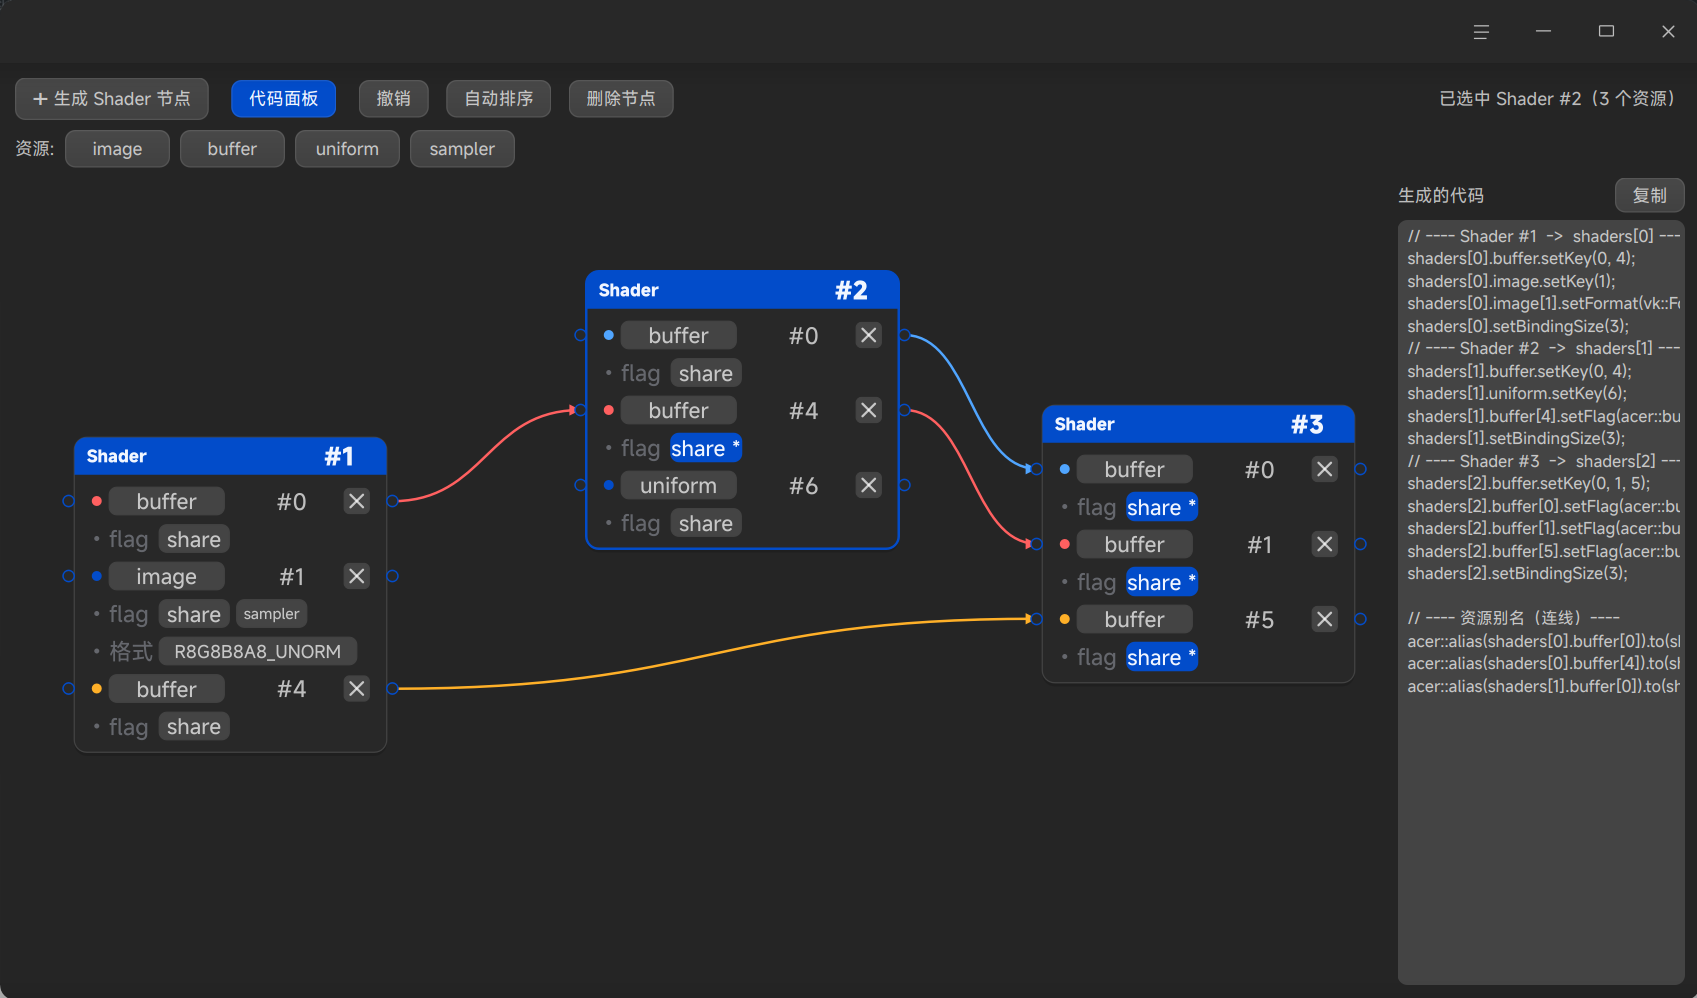Click inside the generated code text area
The height and width of the screenshot is (998, 1697).
click(x=1541, y=602)
